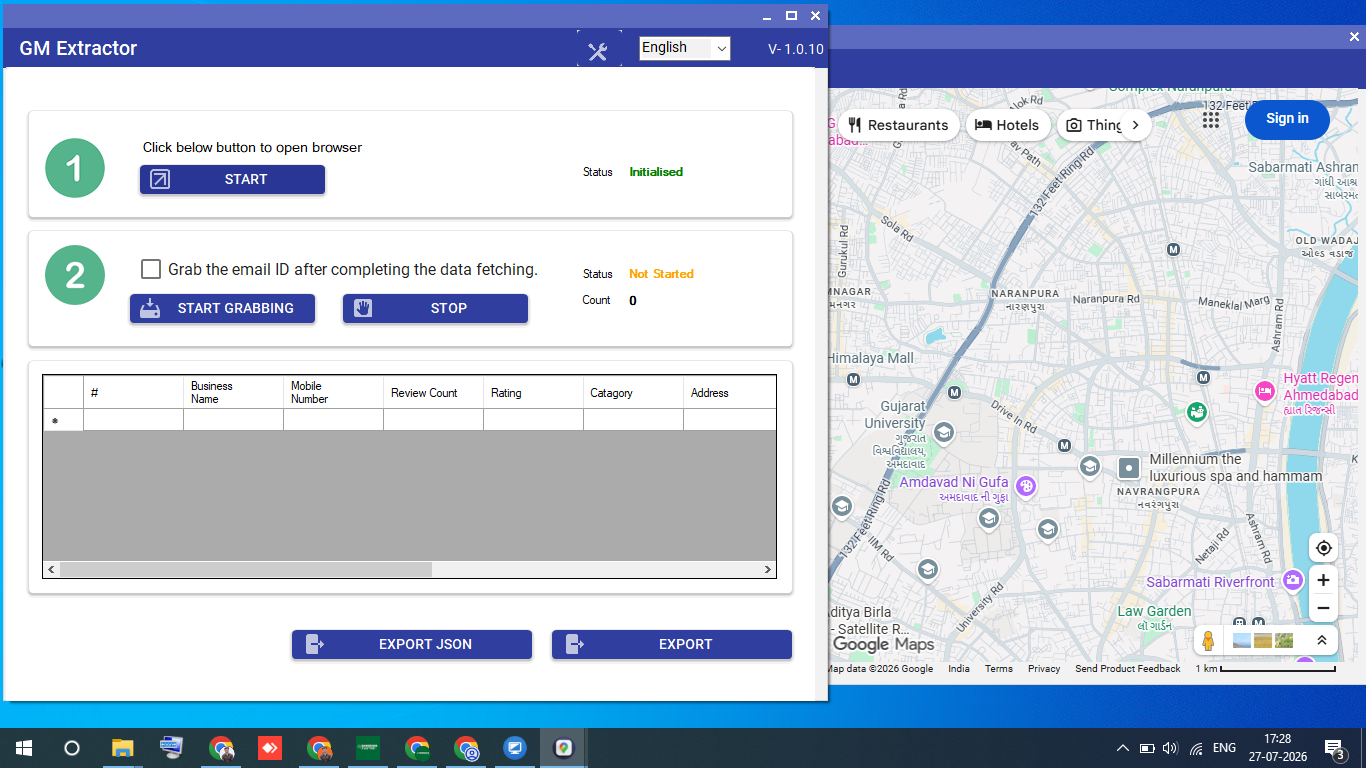
Task: Open the notification center icon
Action: (1334, 748)
